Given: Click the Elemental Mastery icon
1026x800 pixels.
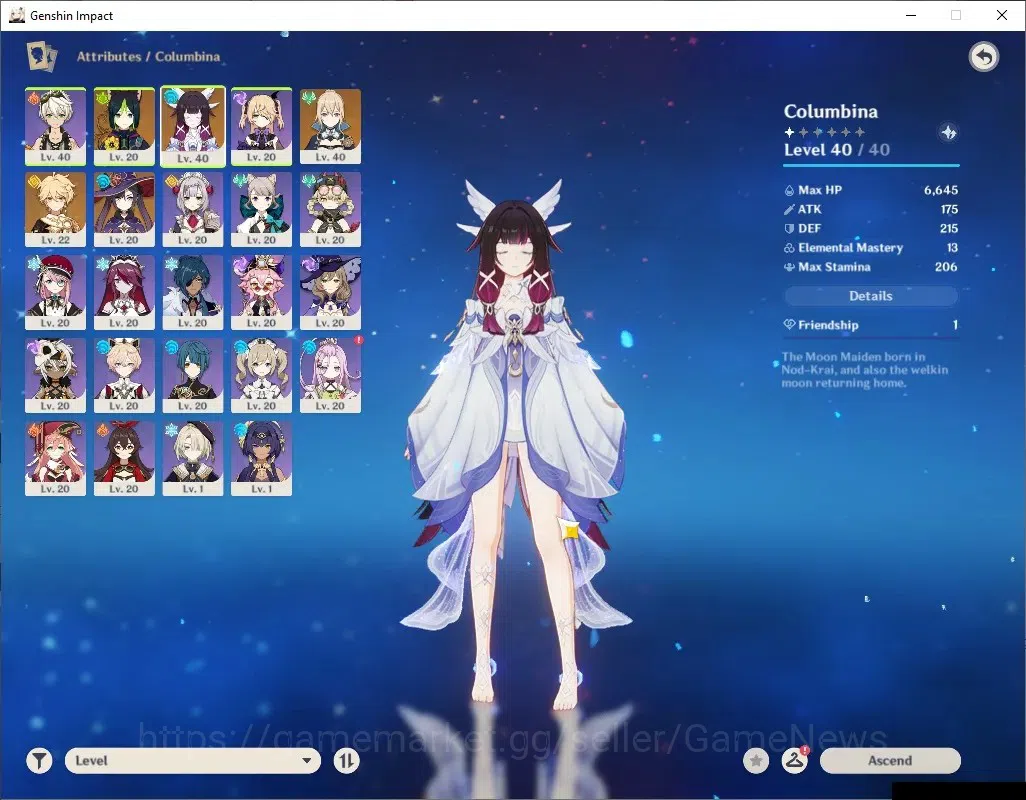Looking at the screenshot, I should tap(789, 248).
